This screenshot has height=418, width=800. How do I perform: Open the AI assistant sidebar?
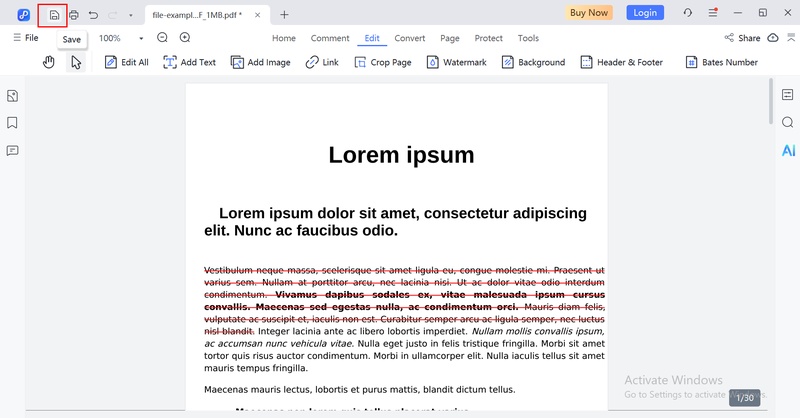click(788, 150)
